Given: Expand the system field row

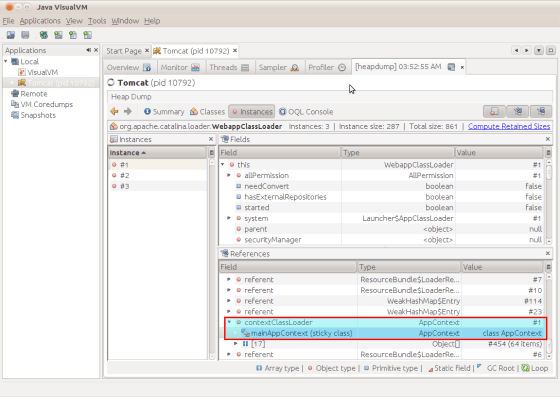Looking at the screenshot, I should (x=229, y=218).
